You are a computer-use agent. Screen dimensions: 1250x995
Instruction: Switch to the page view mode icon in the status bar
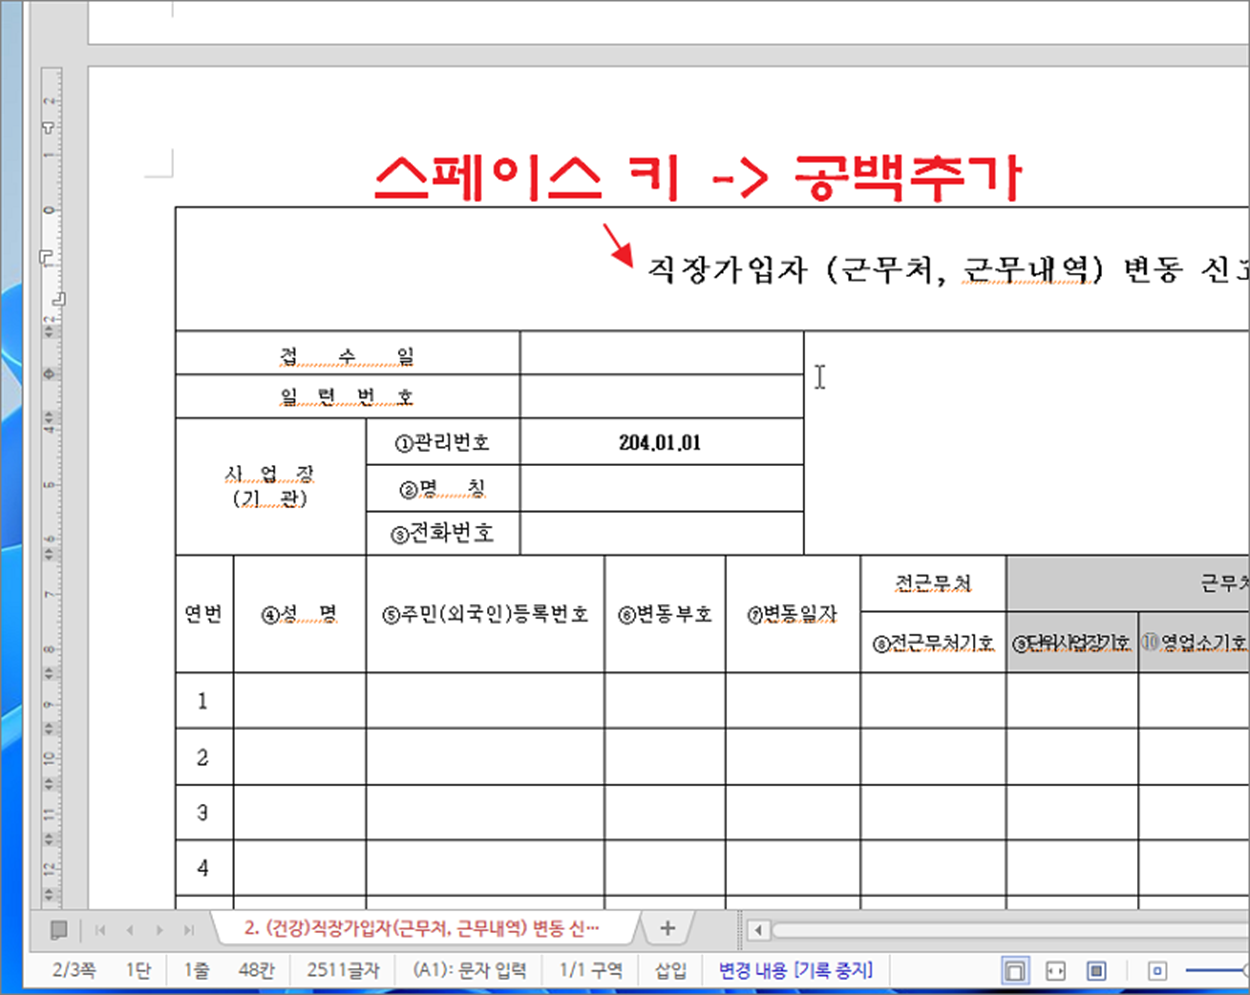click(x=1014, y=970)
